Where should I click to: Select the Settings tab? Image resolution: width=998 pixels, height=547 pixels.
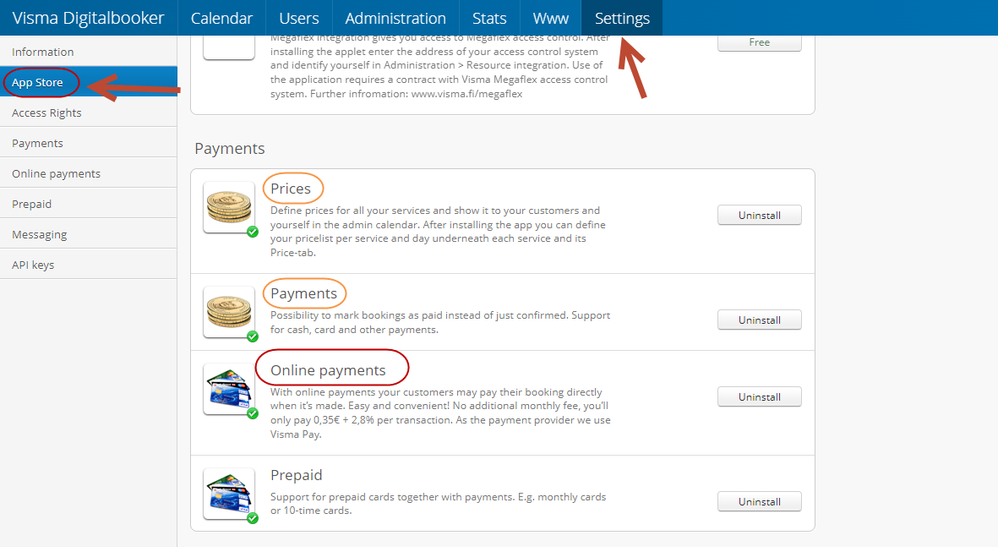622,18
